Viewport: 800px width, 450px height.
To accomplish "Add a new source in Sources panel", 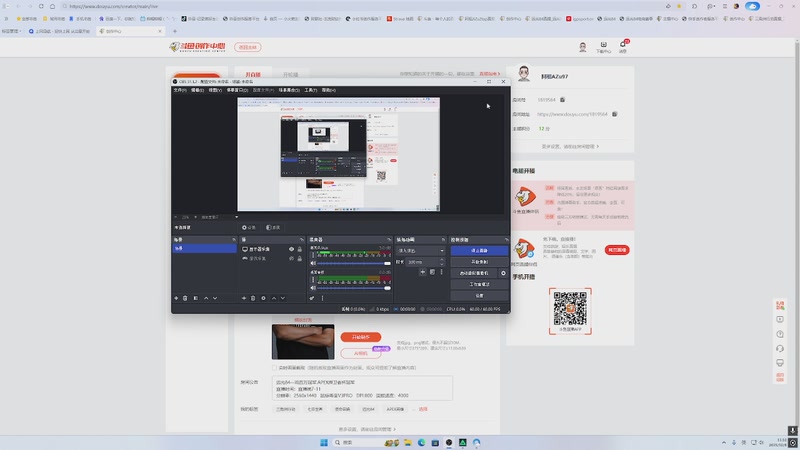I will click(244, 298).
